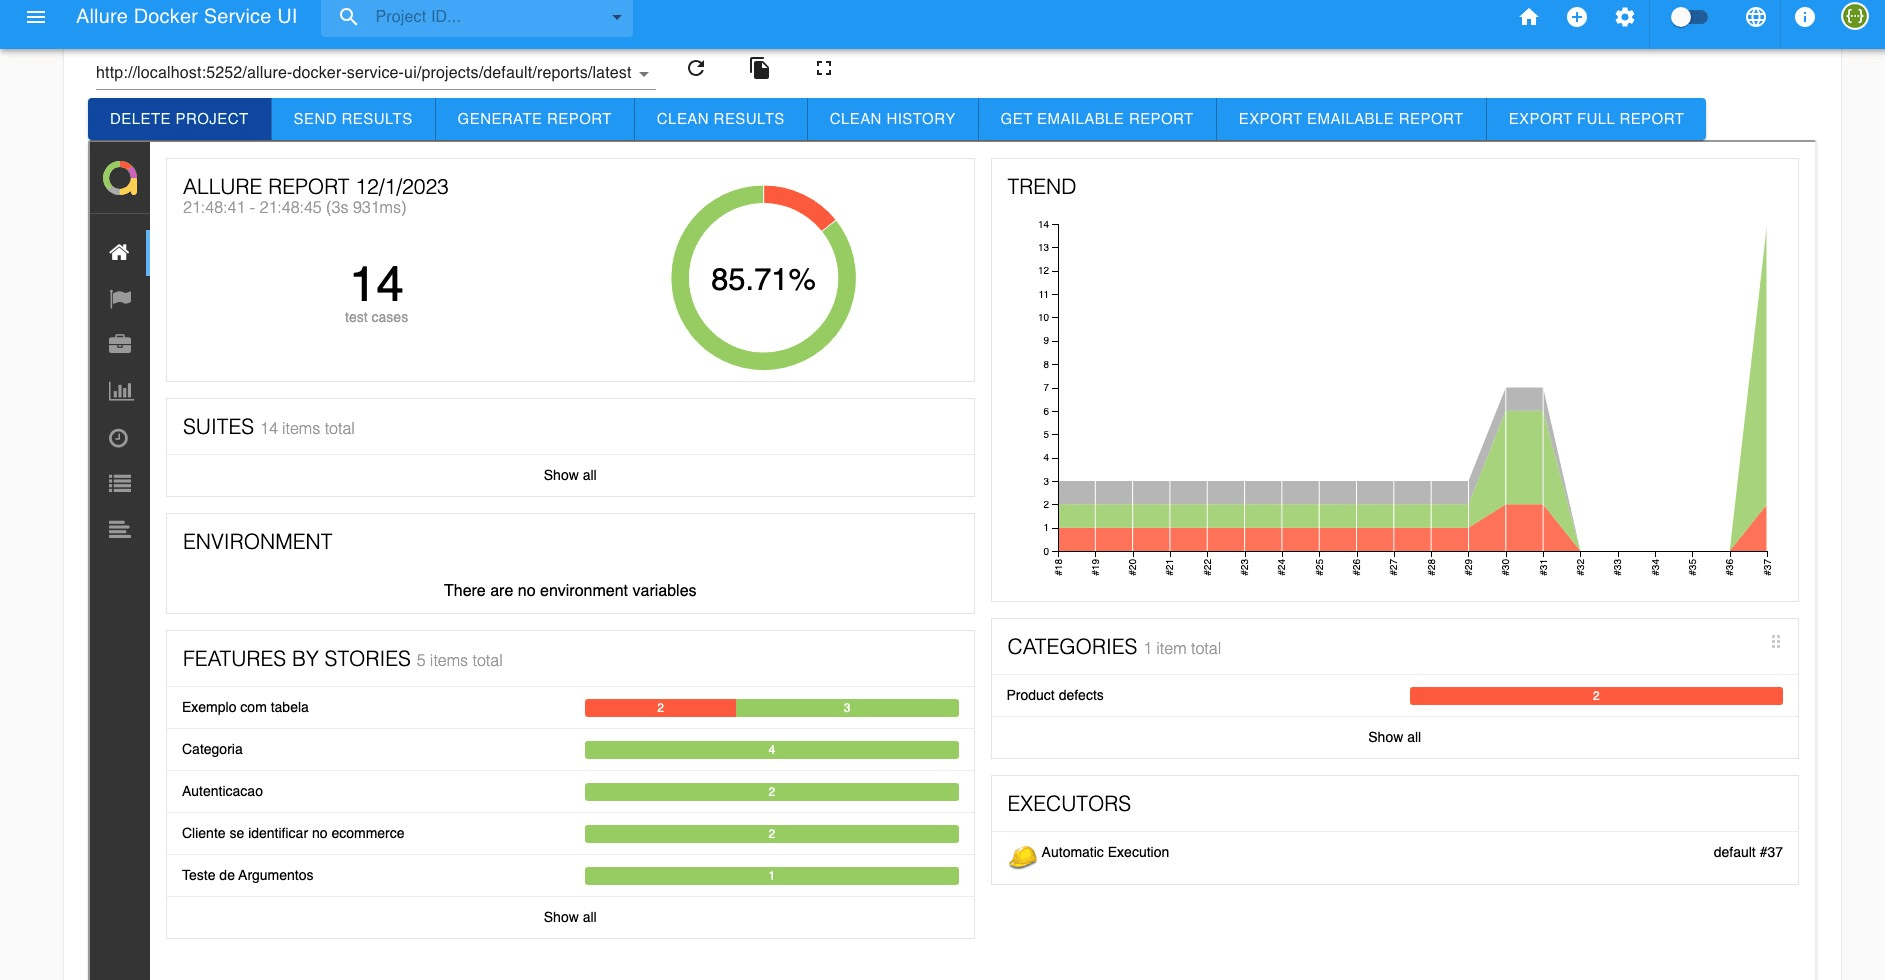This screenshot has width=1885, height=980.
Task: Open Graphs bar chart icon in sidebar
Action: click(119, 391)
